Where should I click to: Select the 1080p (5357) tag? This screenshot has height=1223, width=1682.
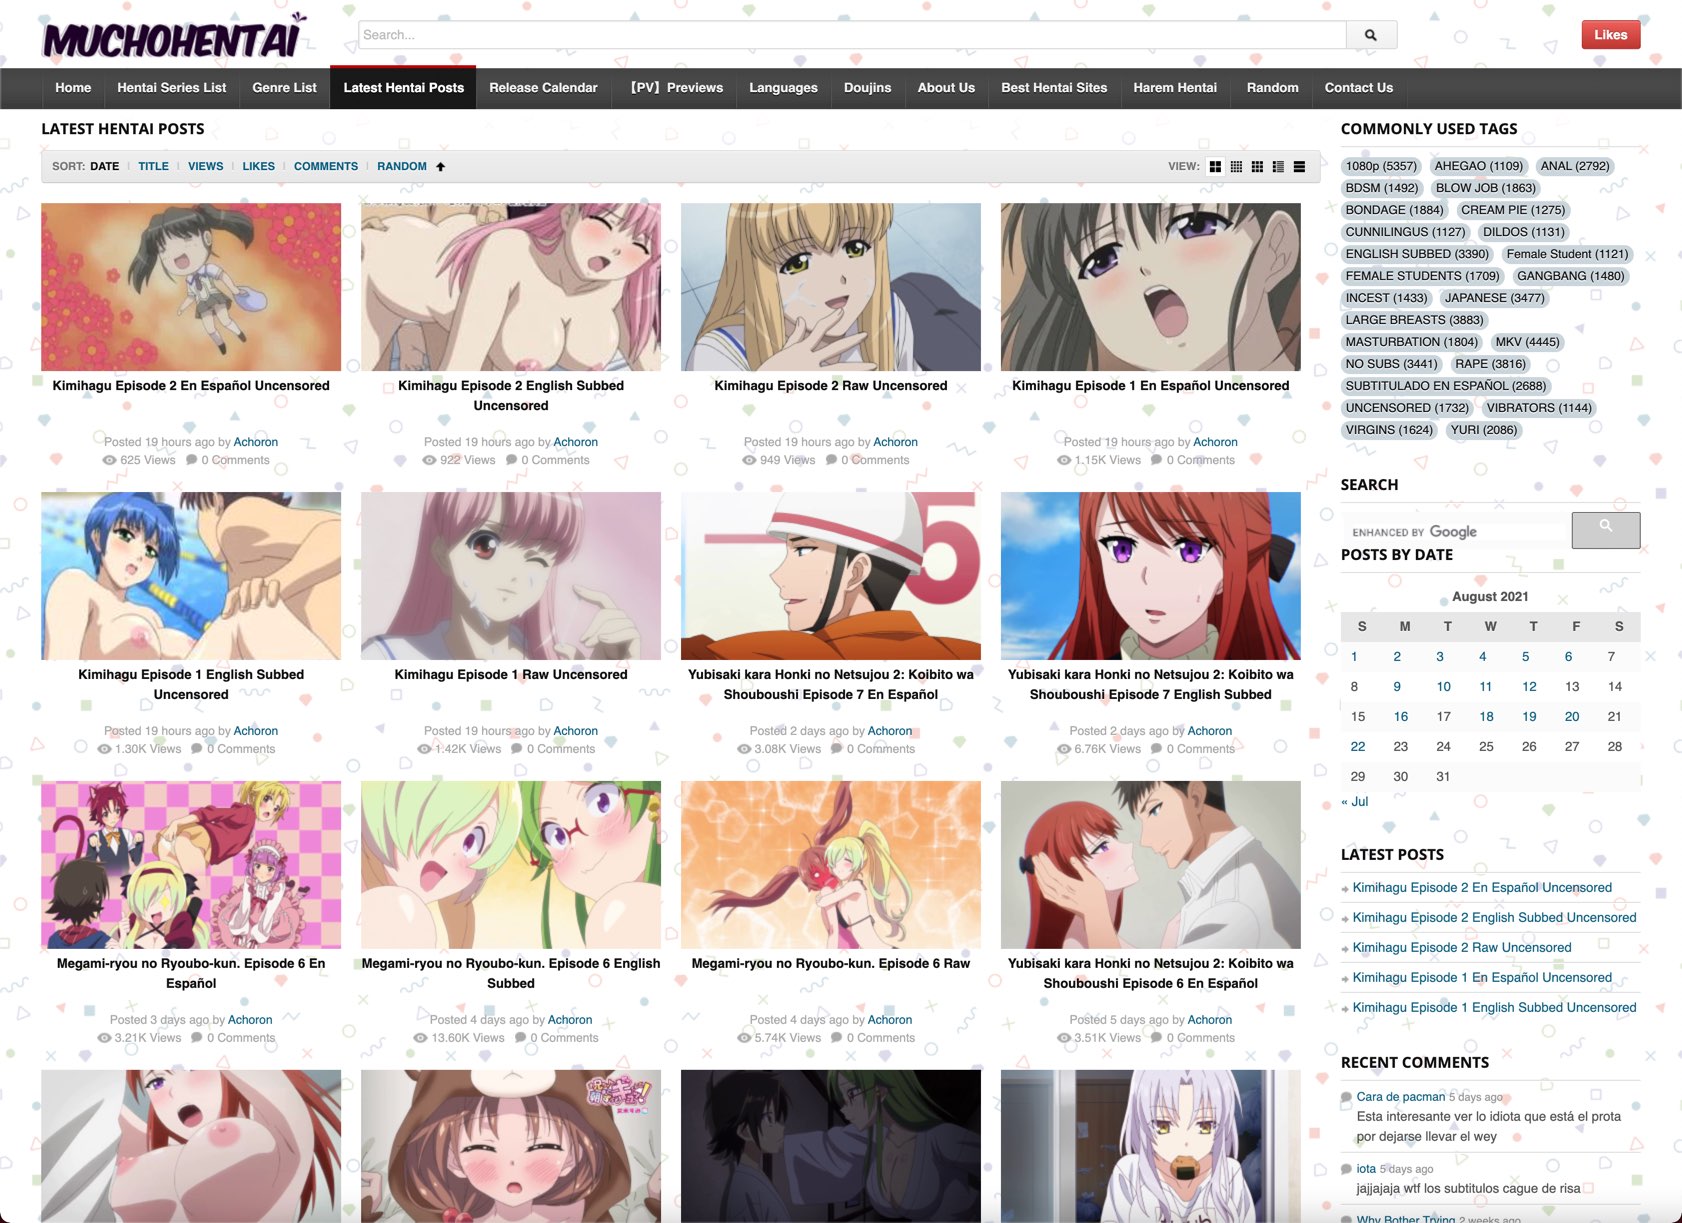(1381, 166)
